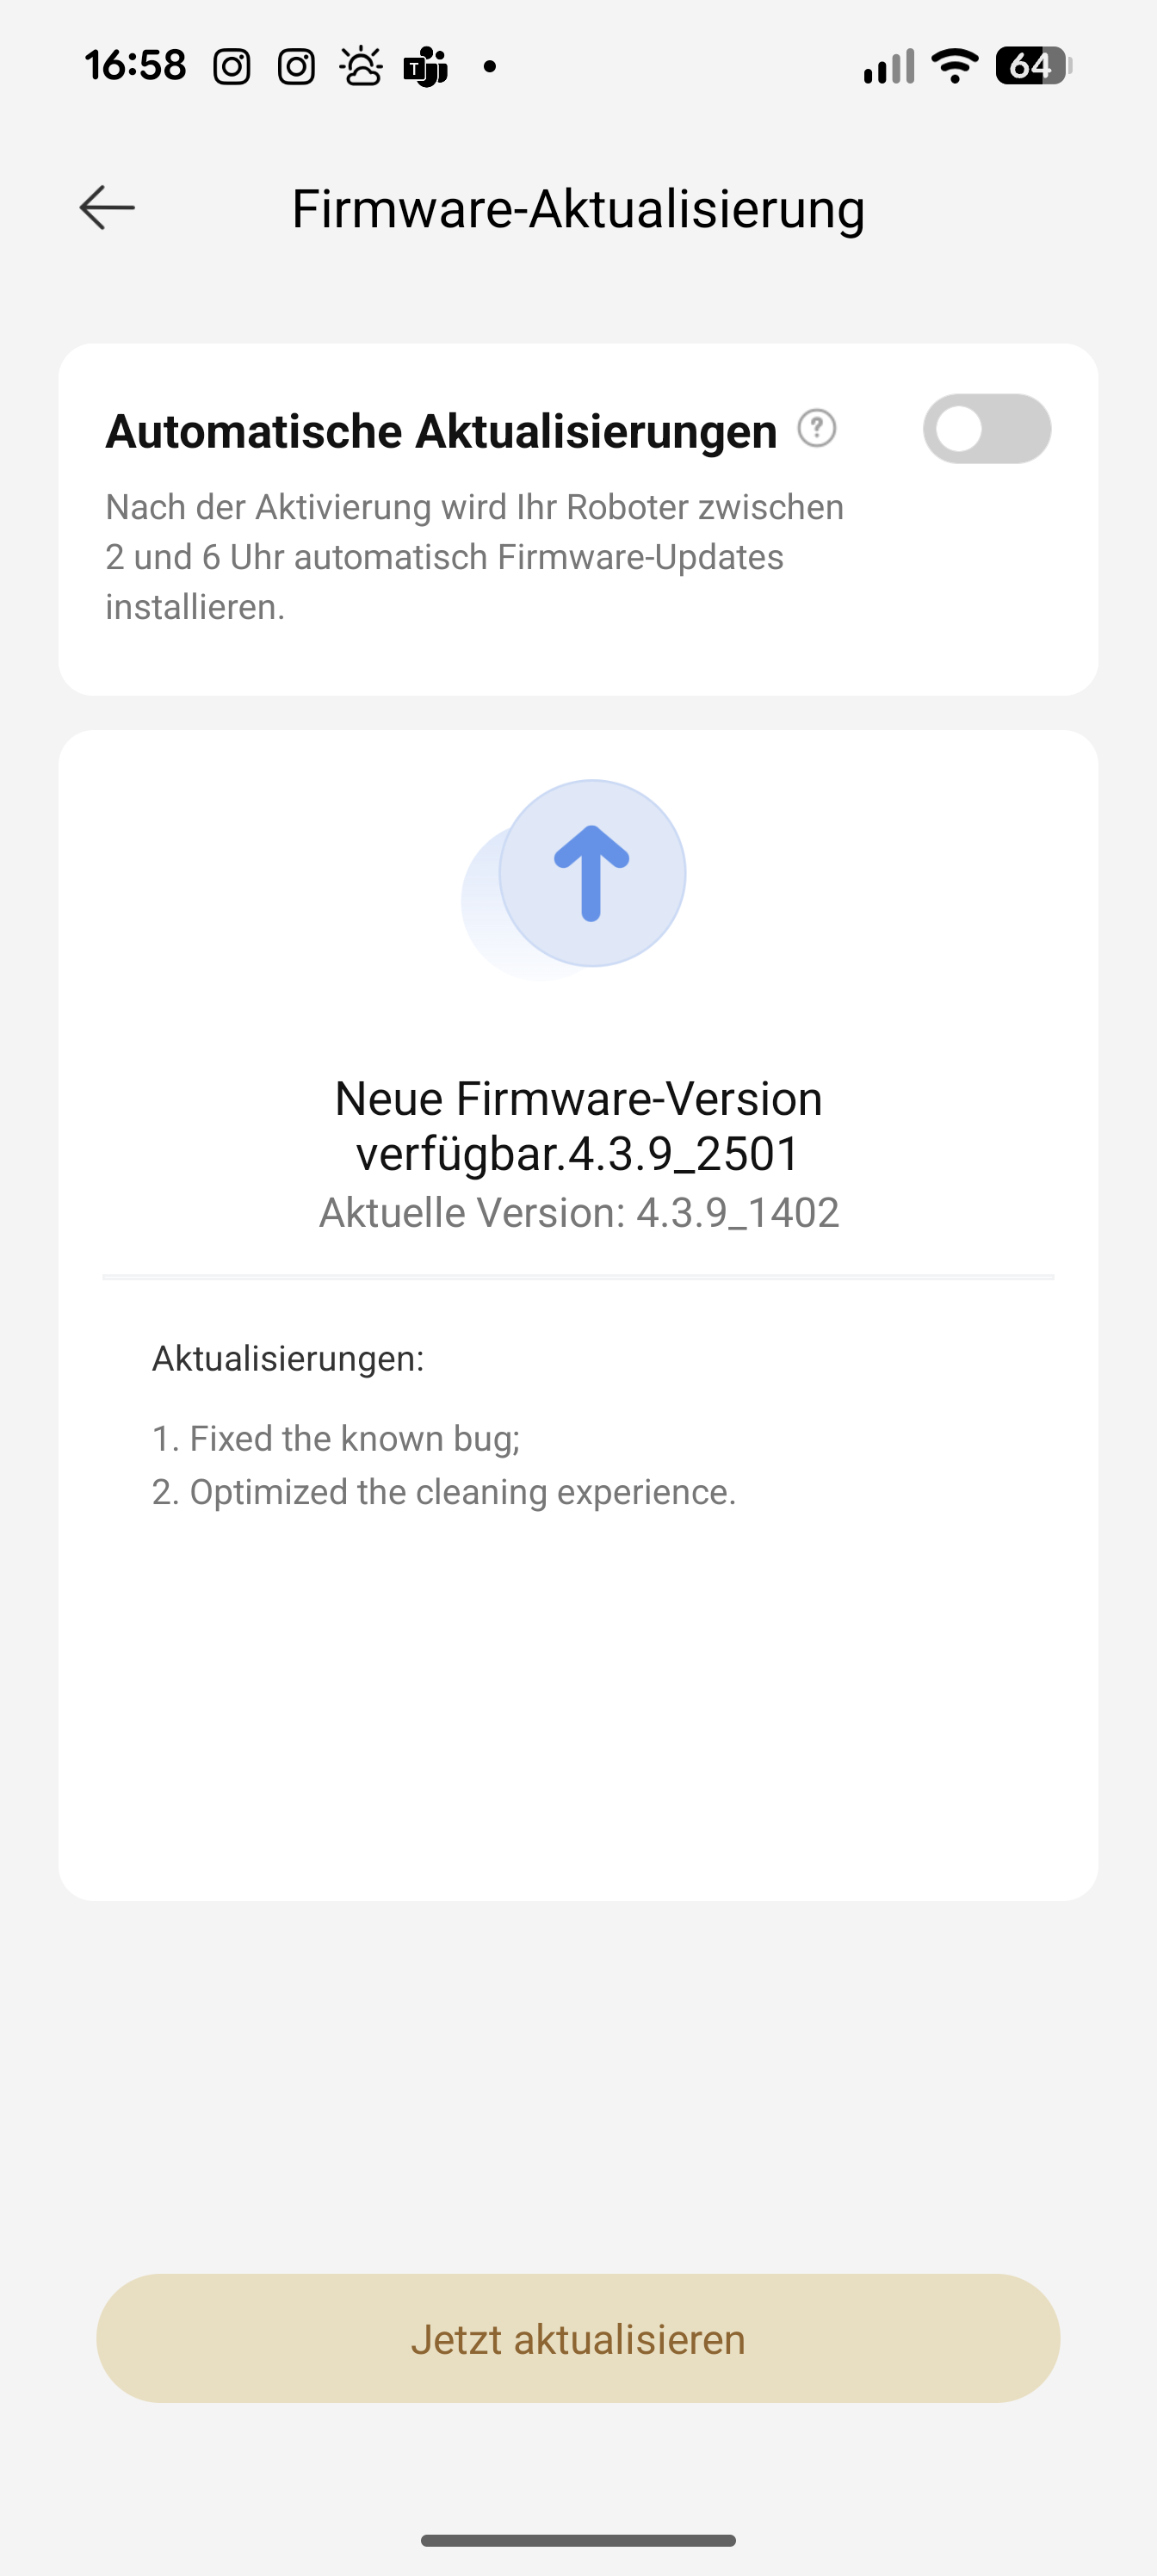Screen dimensions: 1157x2576
Task: Click the Jetzt aktualisieren button
Action: pyautogui.click(x=578, y=2339)
